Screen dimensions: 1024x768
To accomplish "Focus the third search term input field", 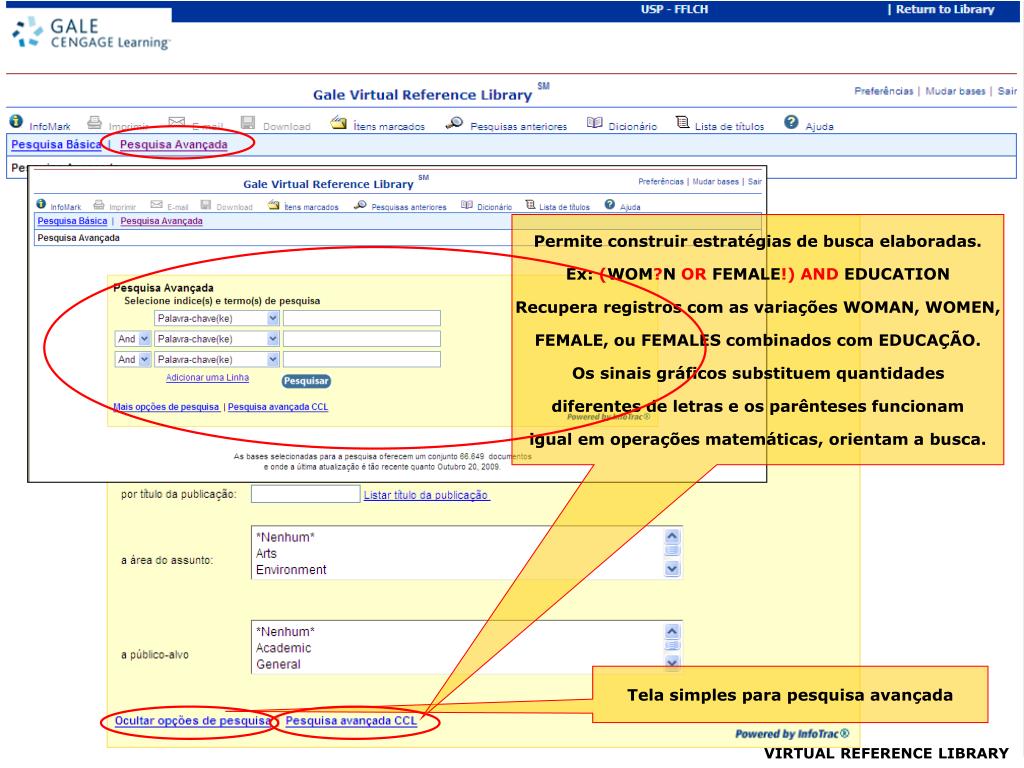I will pos(362,359).
